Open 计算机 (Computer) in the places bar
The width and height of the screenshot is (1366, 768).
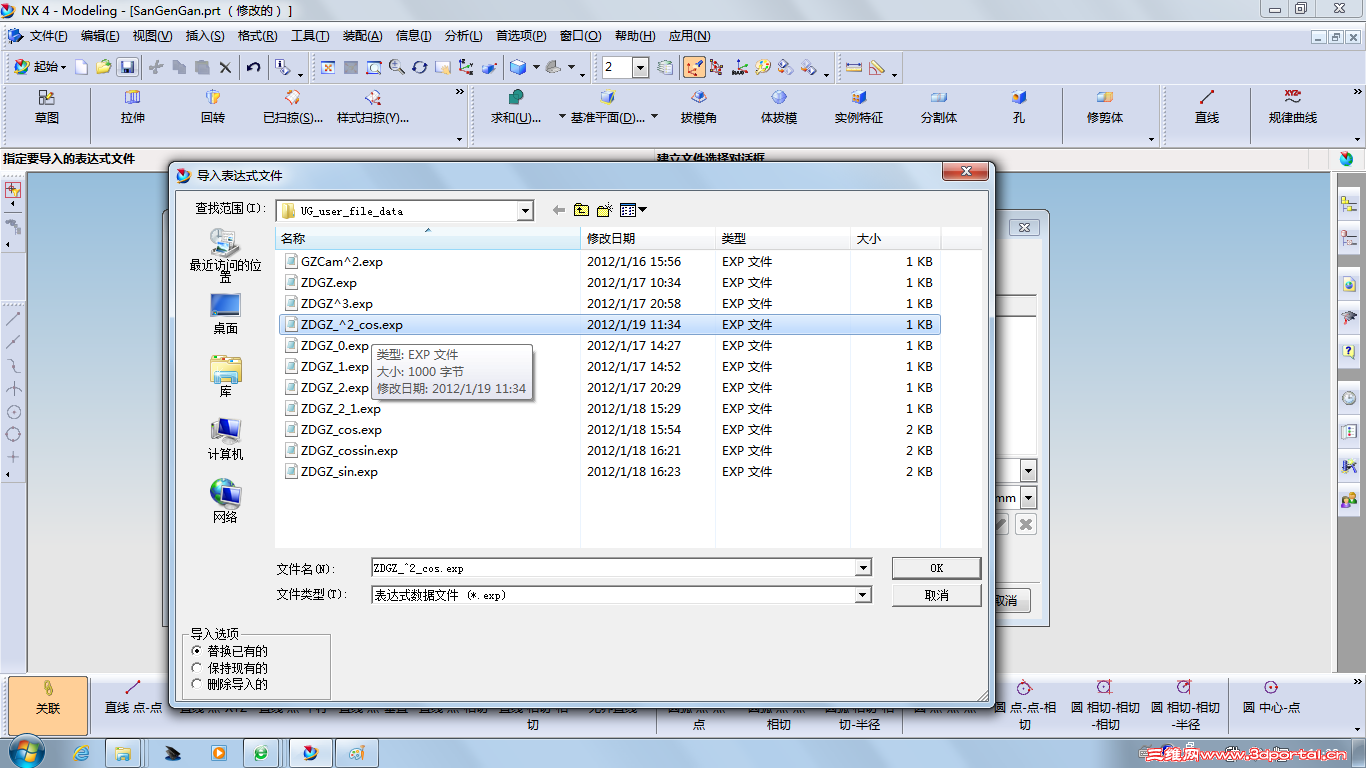(225, 439)
